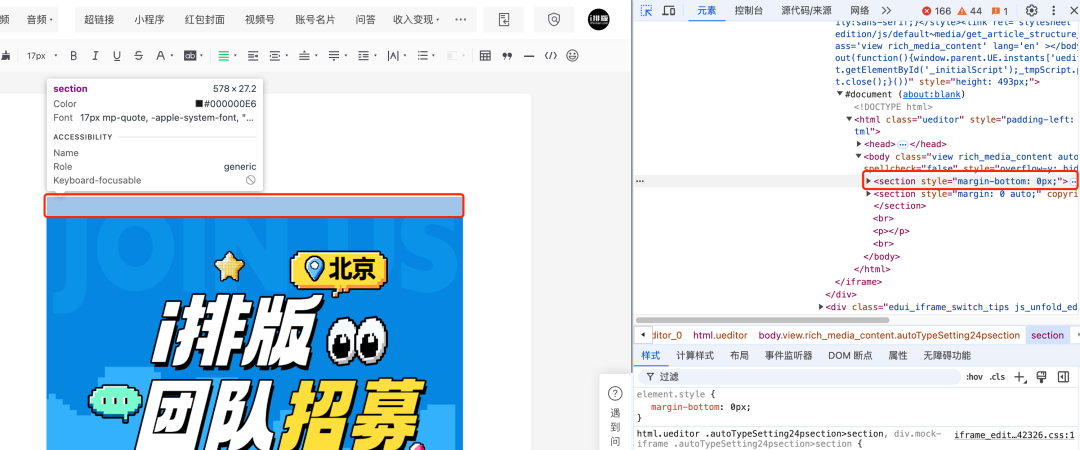
Task: Open the 音频 dropdown
Action: coord(40,19)
